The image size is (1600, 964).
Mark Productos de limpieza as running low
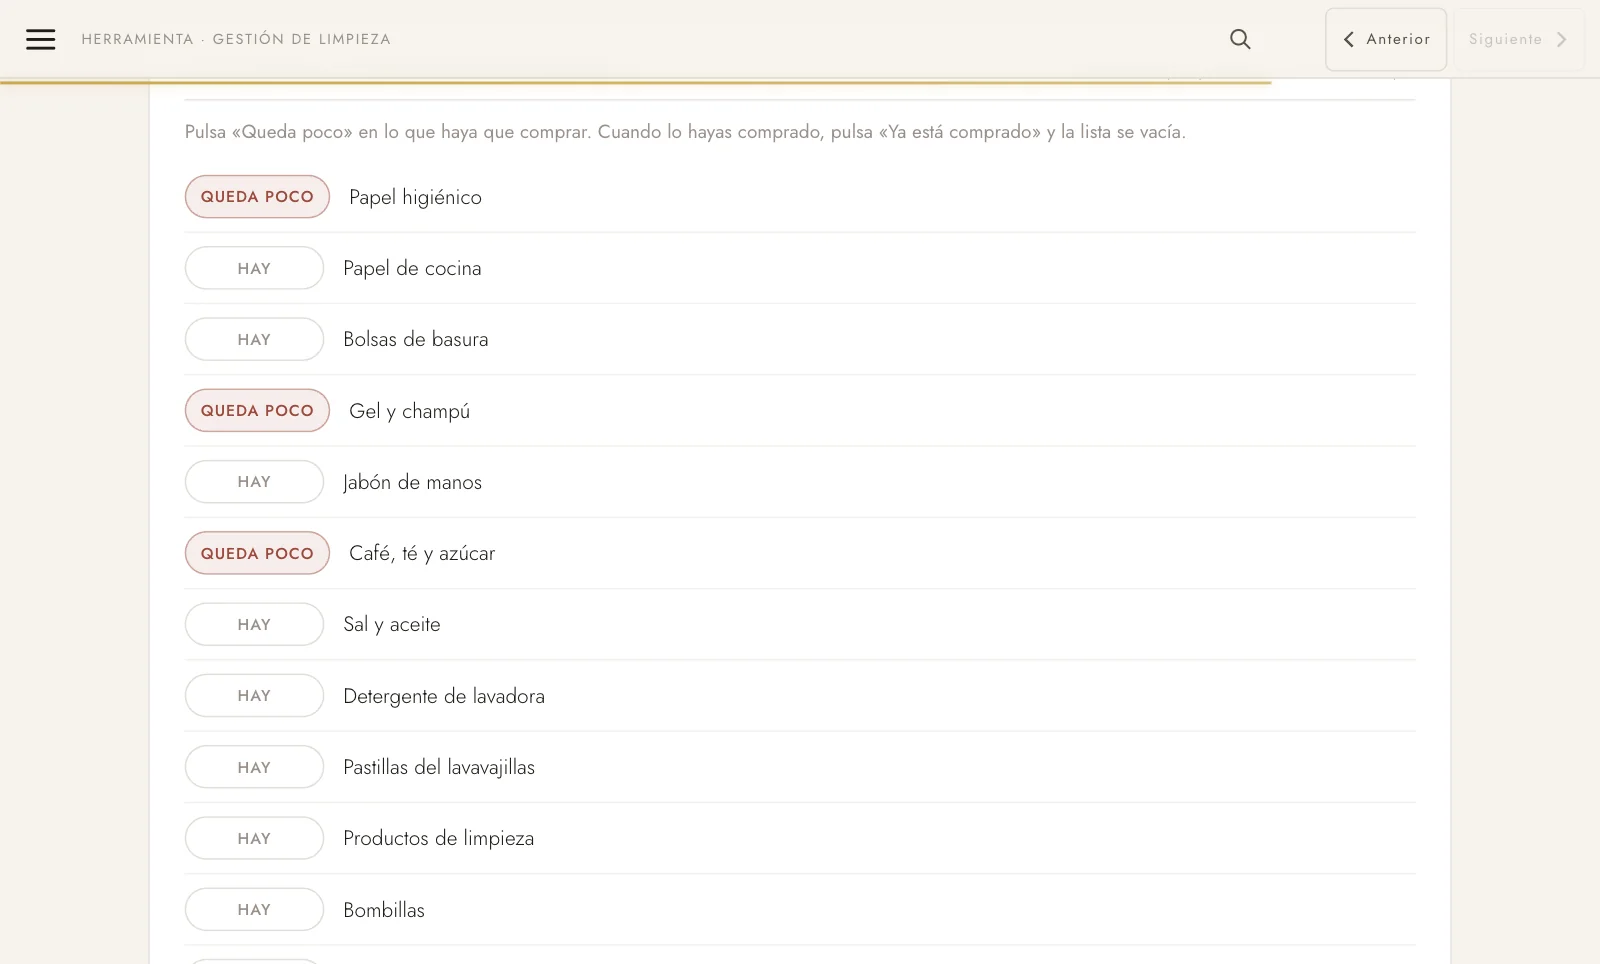click(x=254, y=838)
